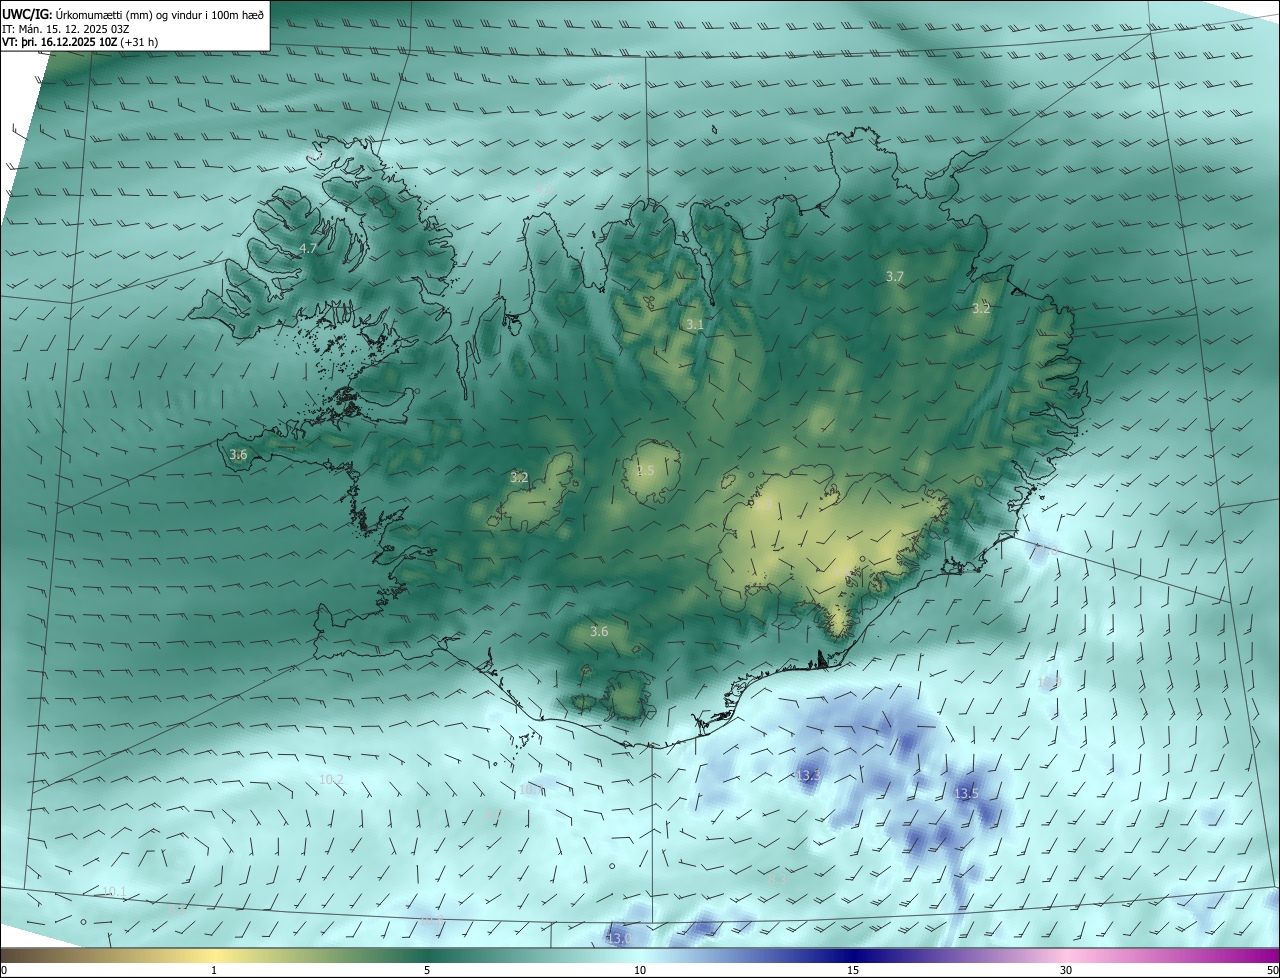Select the 3.1 value label in north Iceland
The width and height of the screenshot is (1280, 978).
695,325
